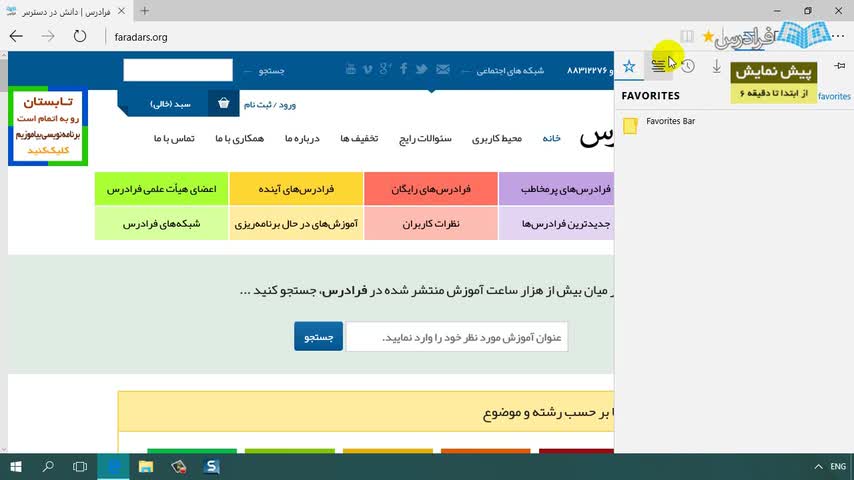Open the Twitter social icon
Image resolution: width=854 pixels, height=480 pixels.
tap(421, 69)
